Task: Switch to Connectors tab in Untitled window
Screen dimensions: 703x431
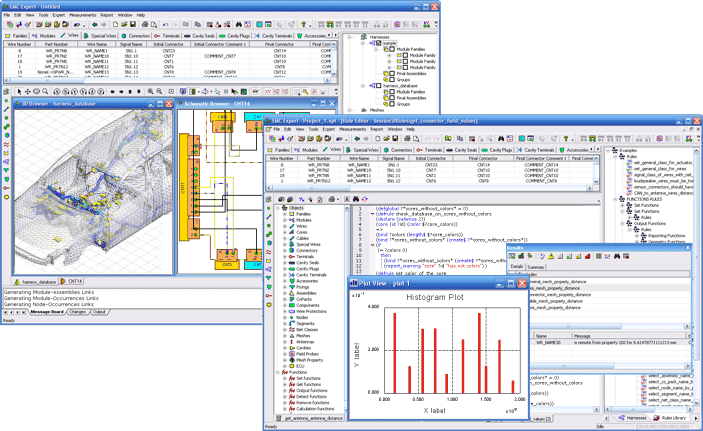Action: [136, 35]
